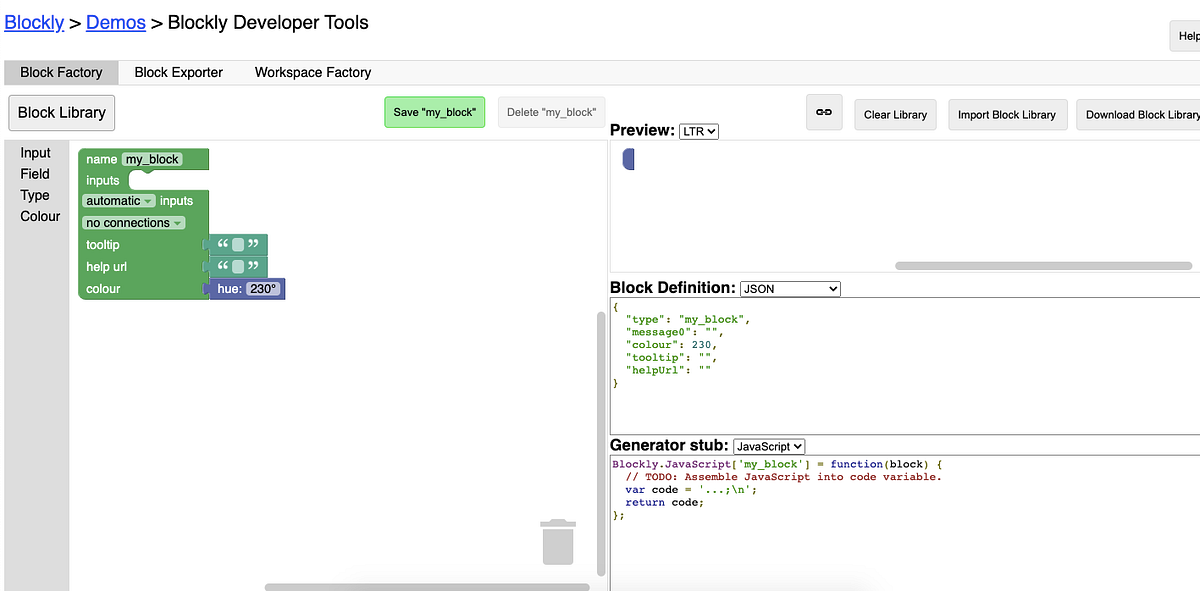The height and width of the screenshot is (591, 1200).
Task: Follow the Demos breadcrumb link
Action: click(x=115, y=22)
